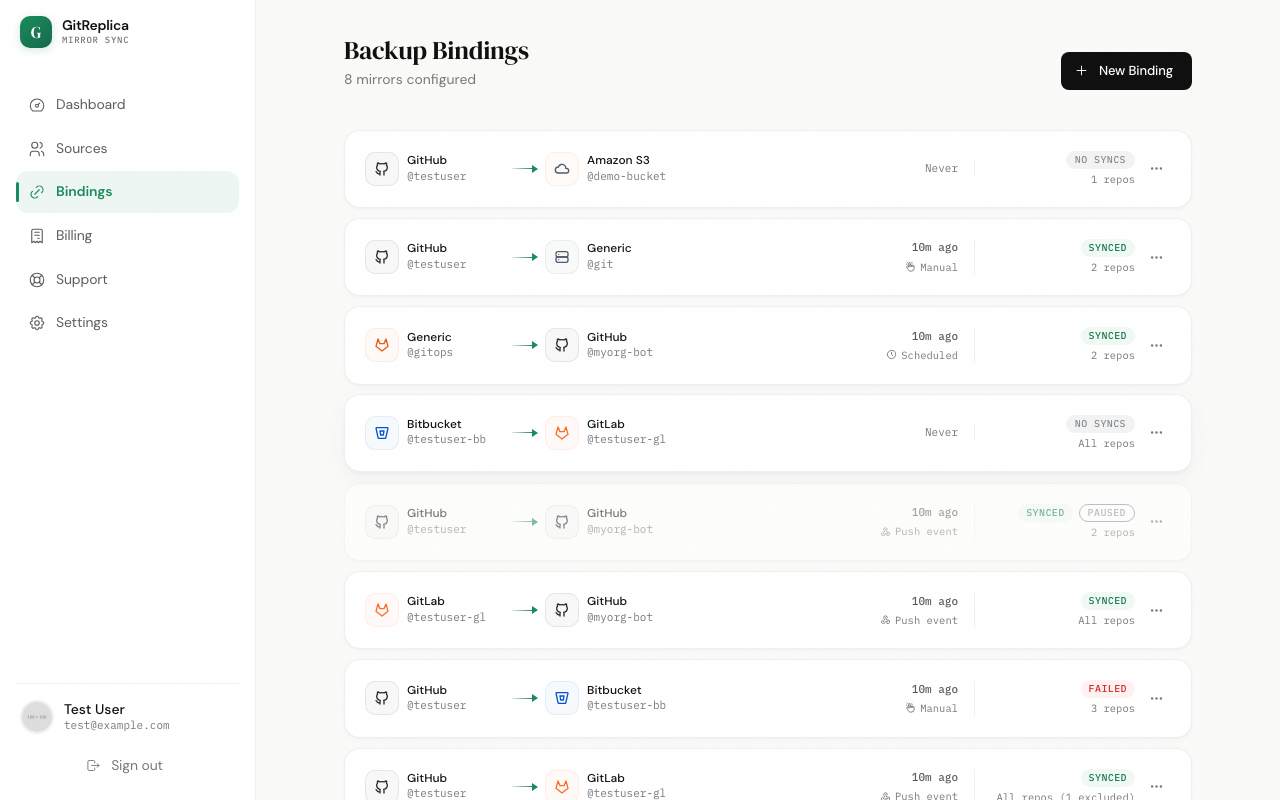
Task: Click the PAUSED status badge
Action: click(x=1107, y=513)
